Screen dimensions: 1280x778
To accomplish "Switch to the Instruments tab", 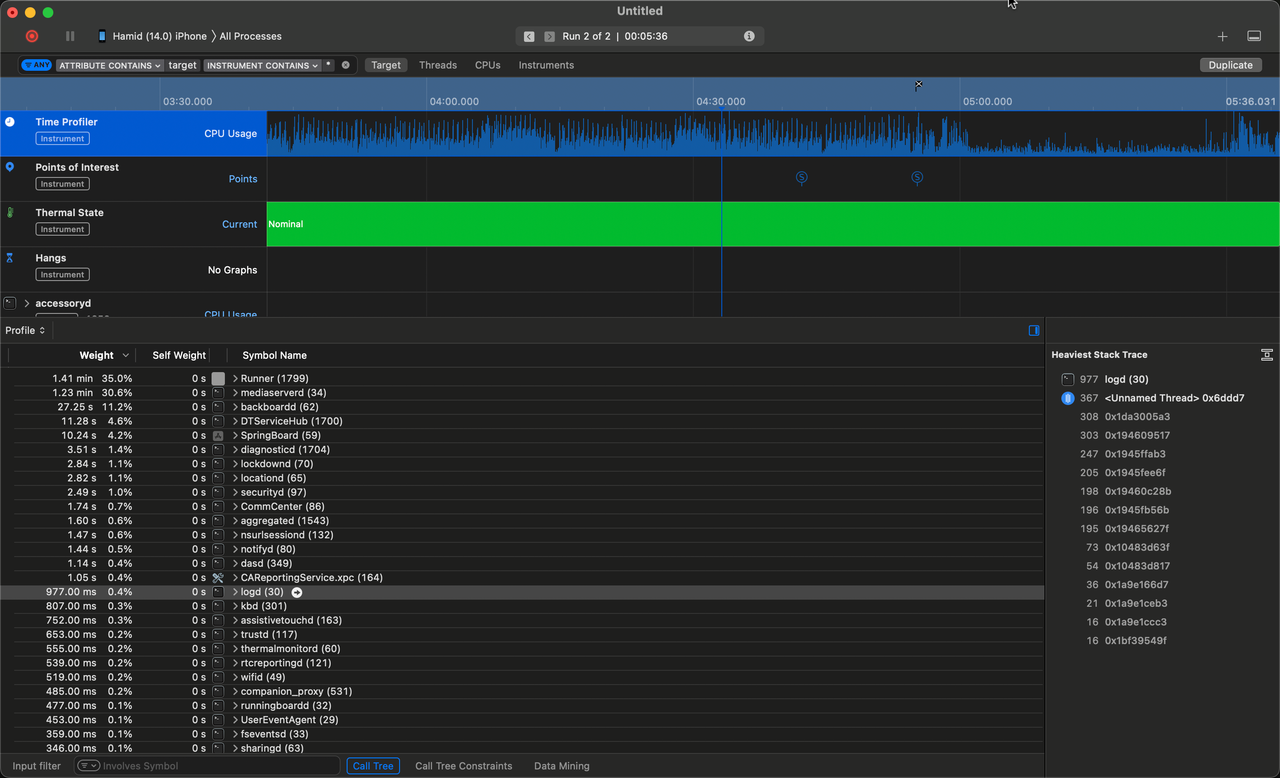I will coord(546,65).
